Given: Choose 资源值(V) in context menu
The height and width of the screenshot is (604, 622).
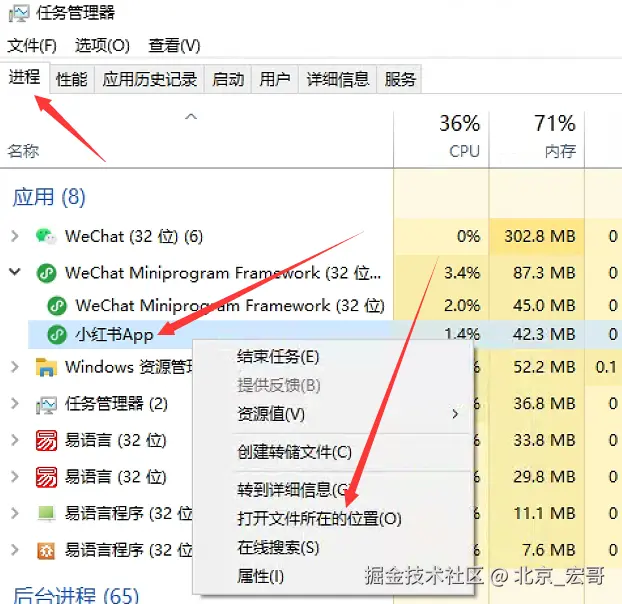Looking at the screenshot, I should pos(333,414).
